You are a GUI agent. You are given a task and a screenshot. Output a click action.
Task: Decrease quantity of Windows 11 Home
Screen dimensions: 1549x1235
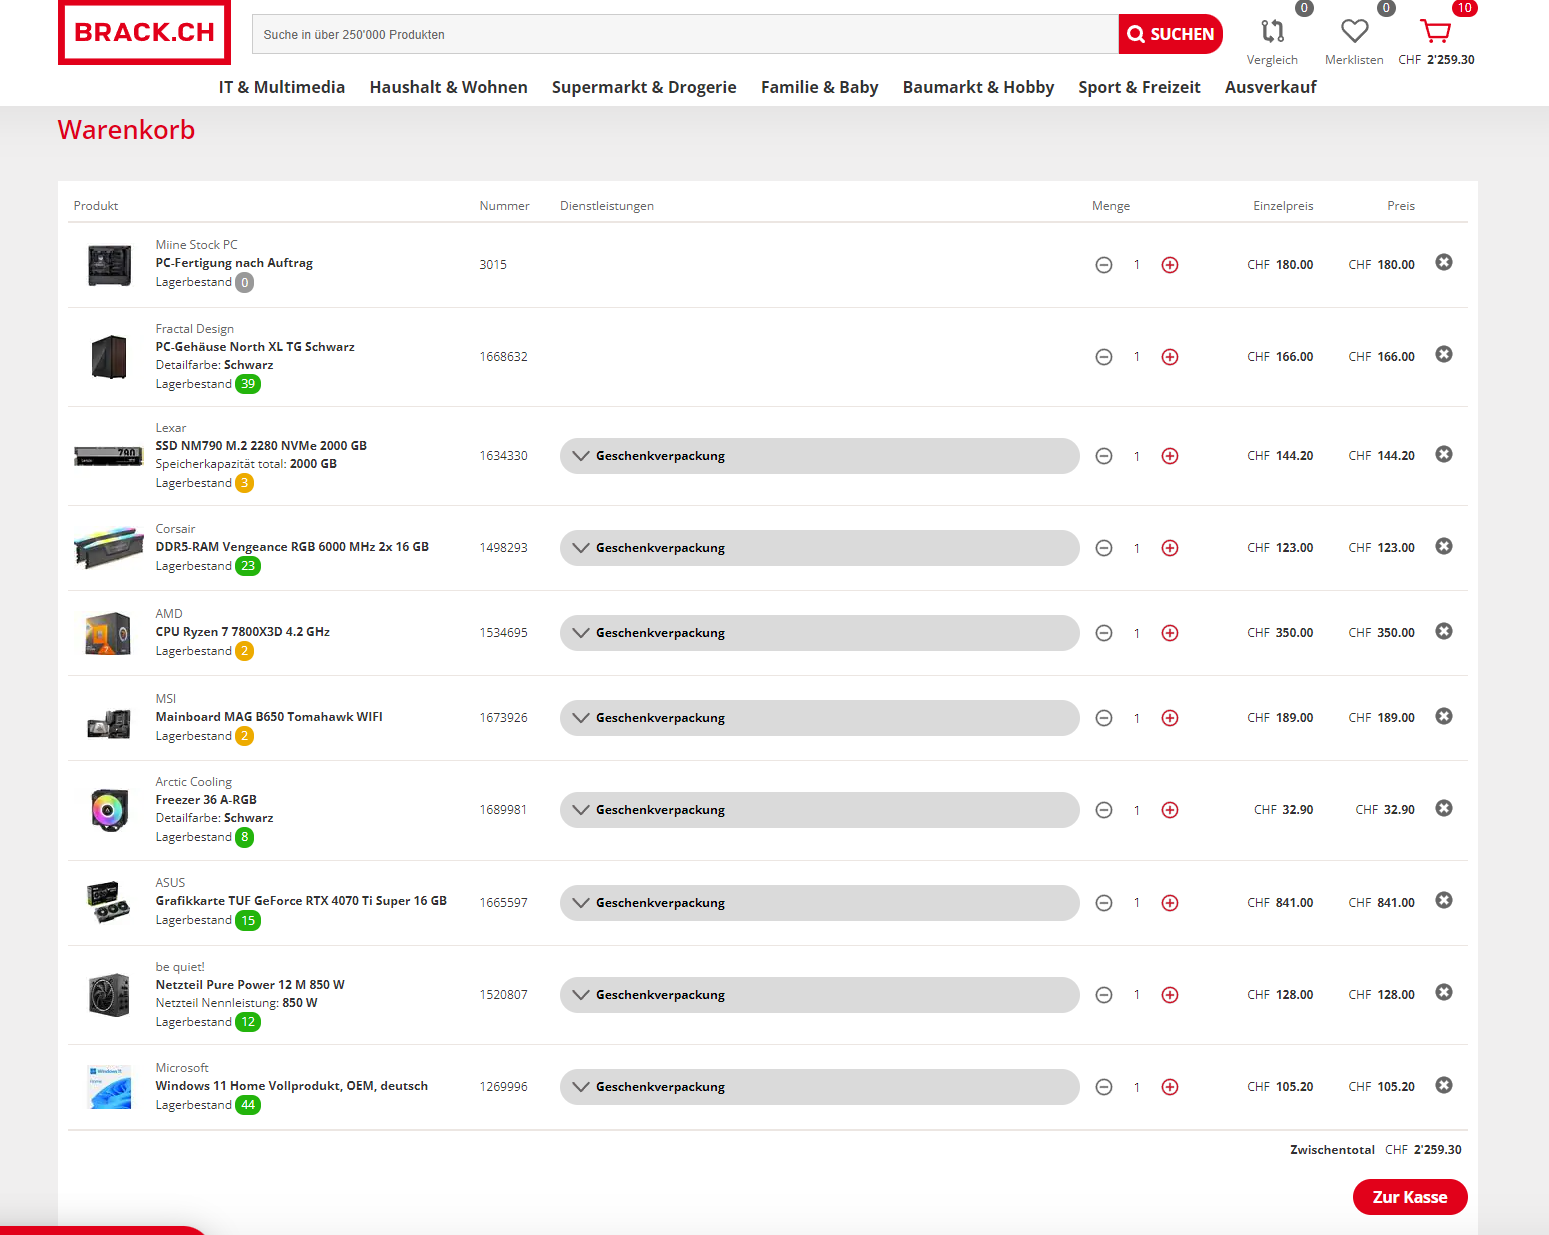pyautogui.click(x=1104, y=1087)
